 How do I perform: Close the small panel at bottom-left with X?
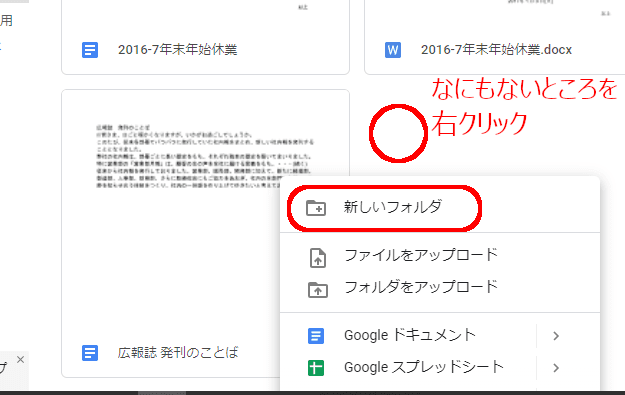[21, 360]
